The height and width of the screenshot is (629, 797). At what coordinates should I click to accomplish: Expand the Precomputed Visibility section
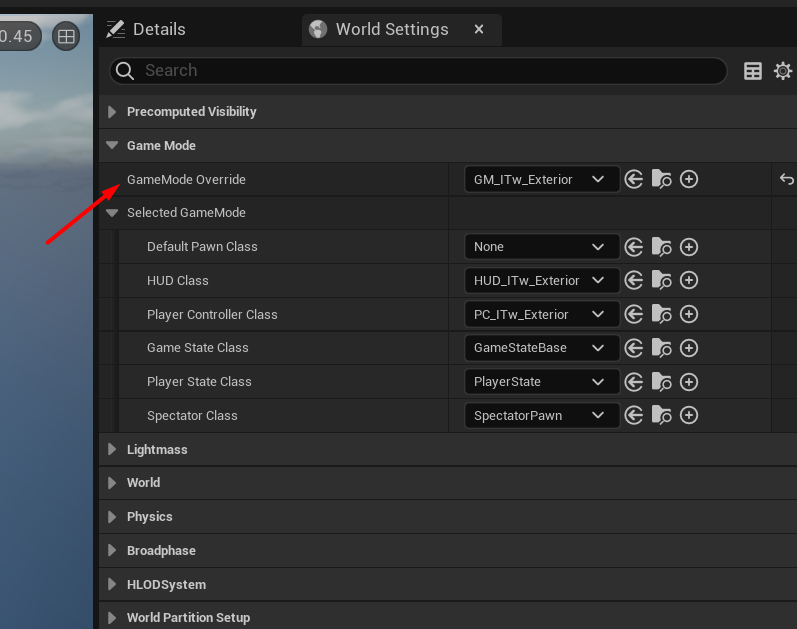(112, 112)
